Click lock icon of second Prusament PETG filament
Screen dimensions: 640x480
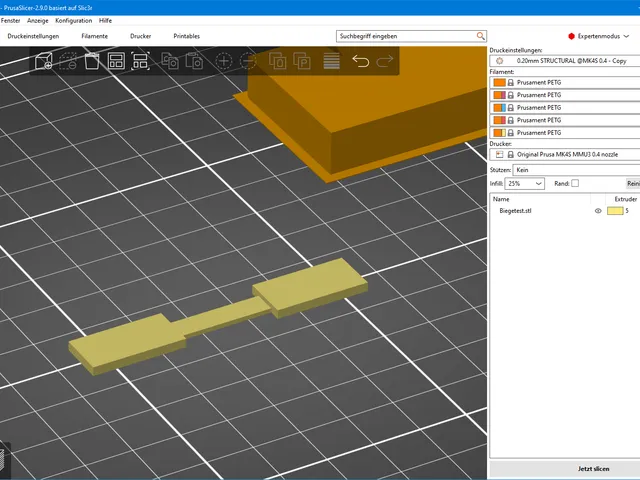tap(511, 95)
